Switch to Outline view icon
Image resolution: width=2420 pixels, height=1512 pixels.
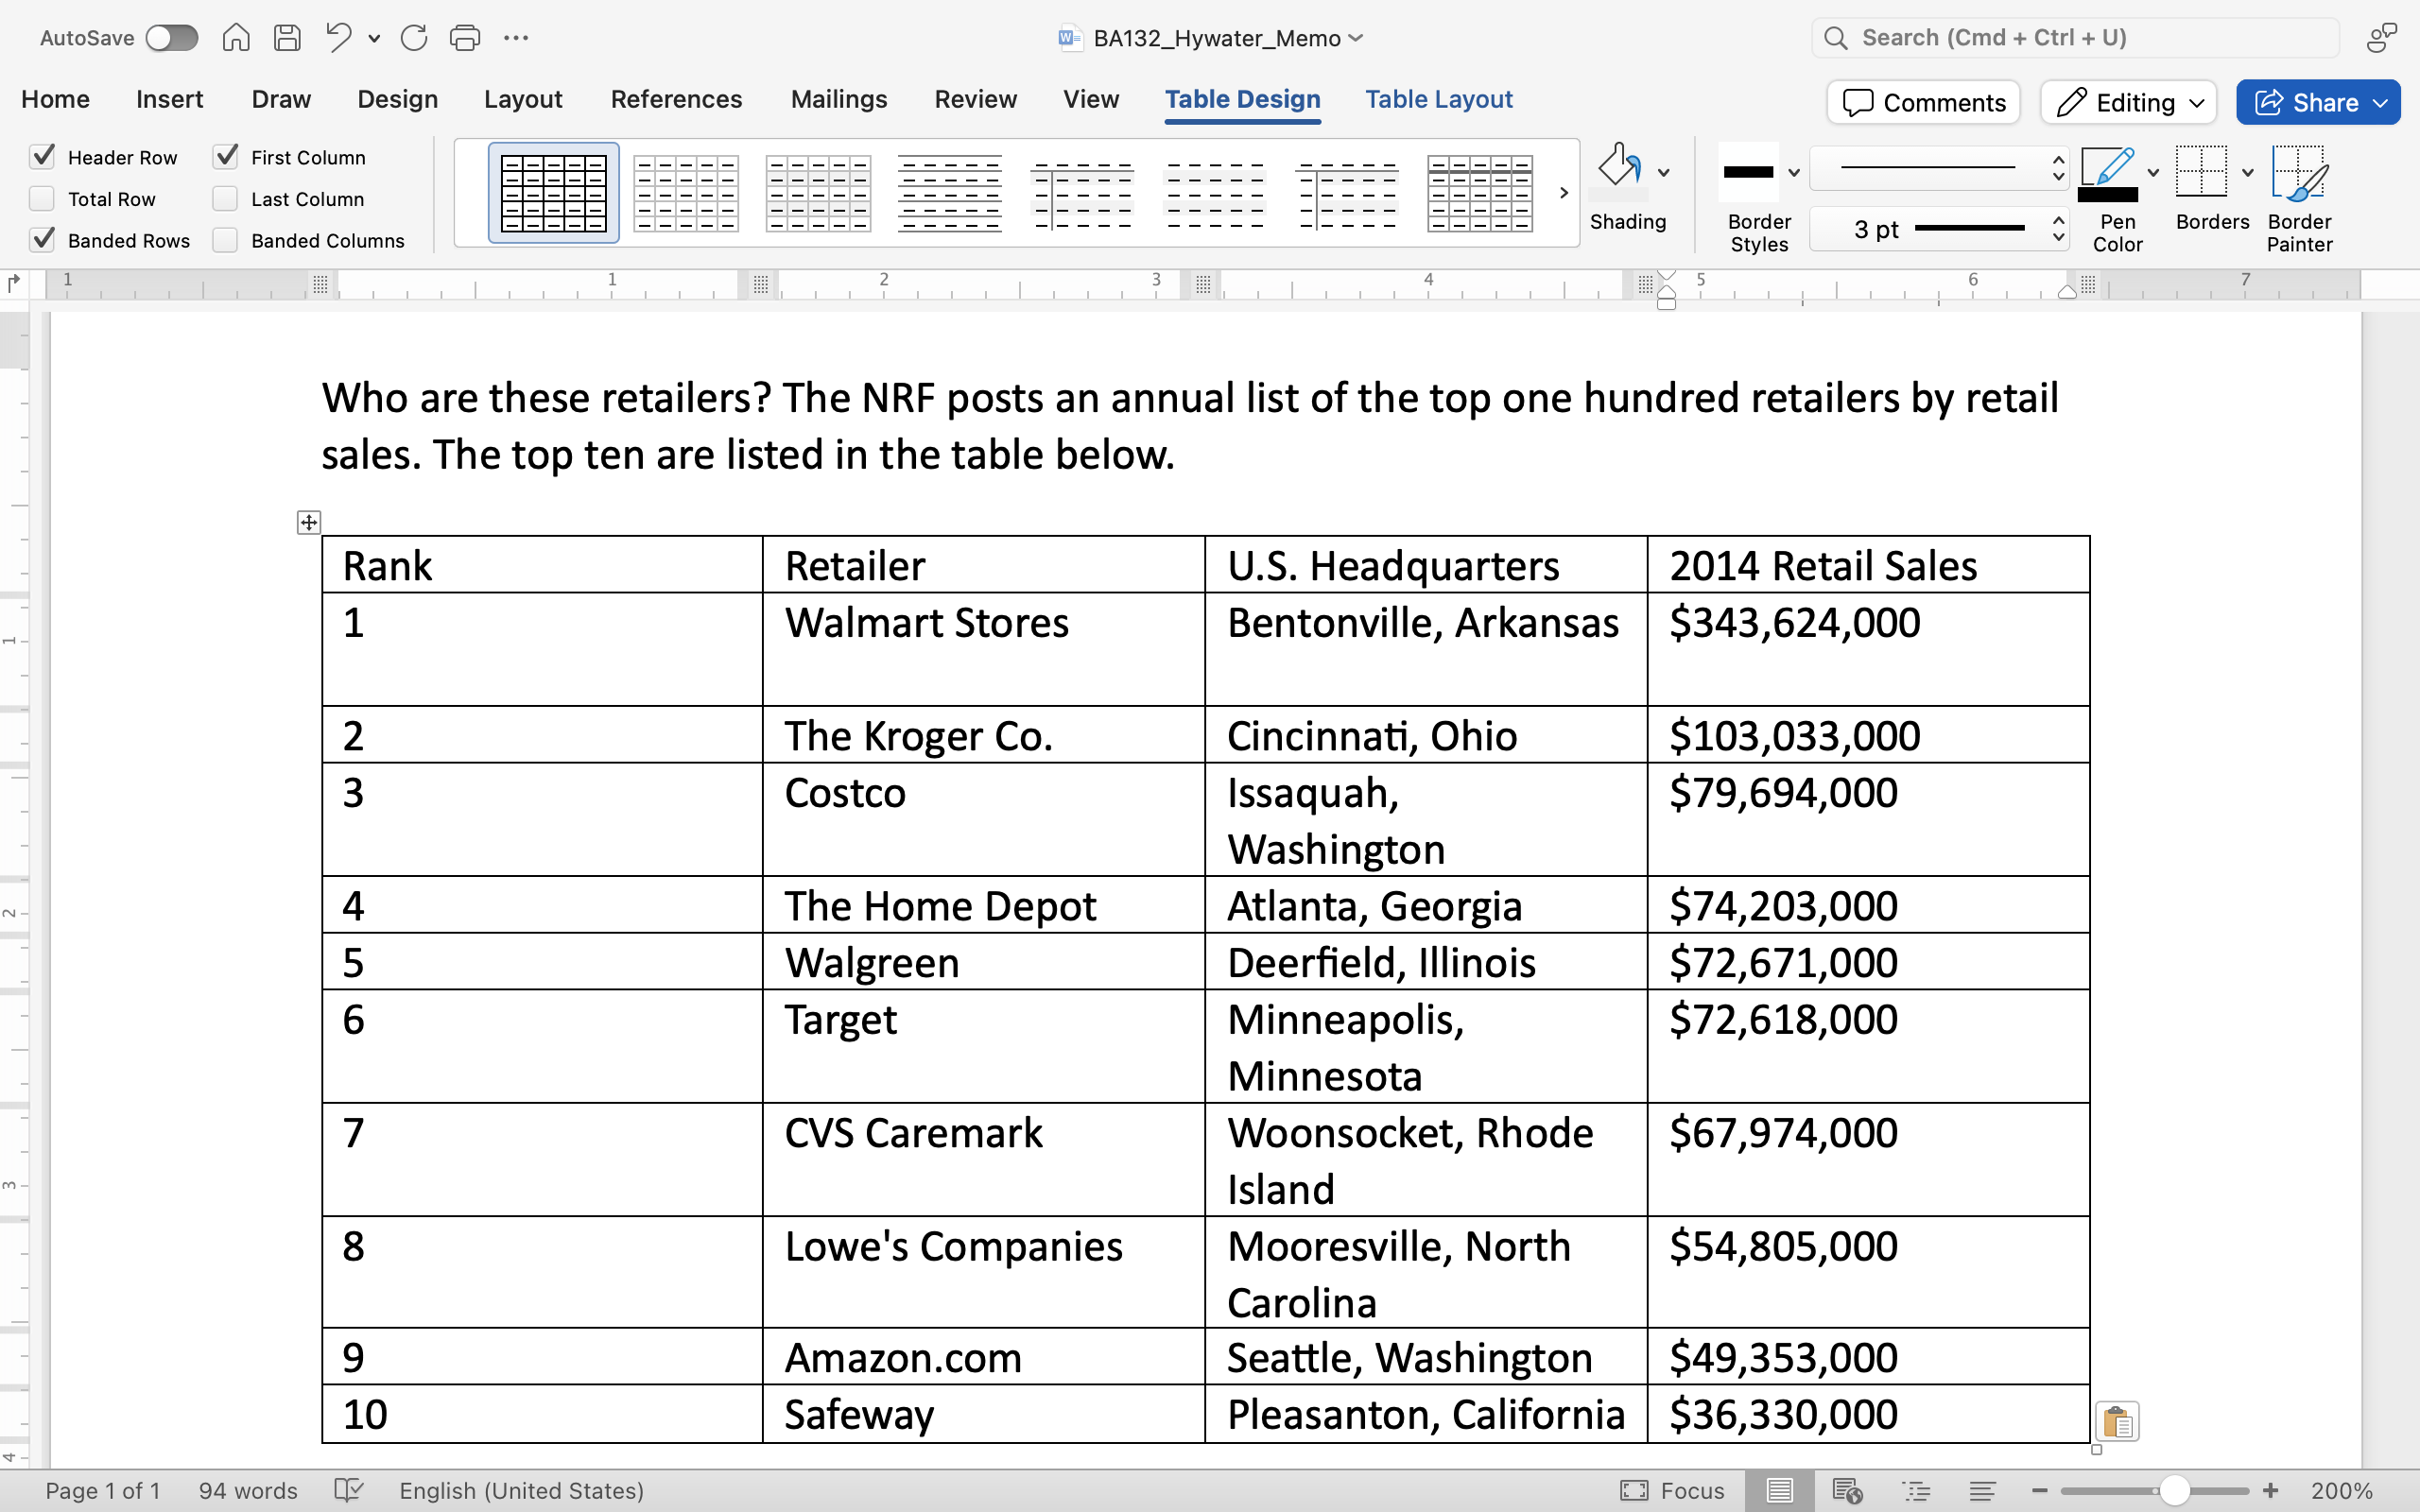(x=1916, y=1491)
